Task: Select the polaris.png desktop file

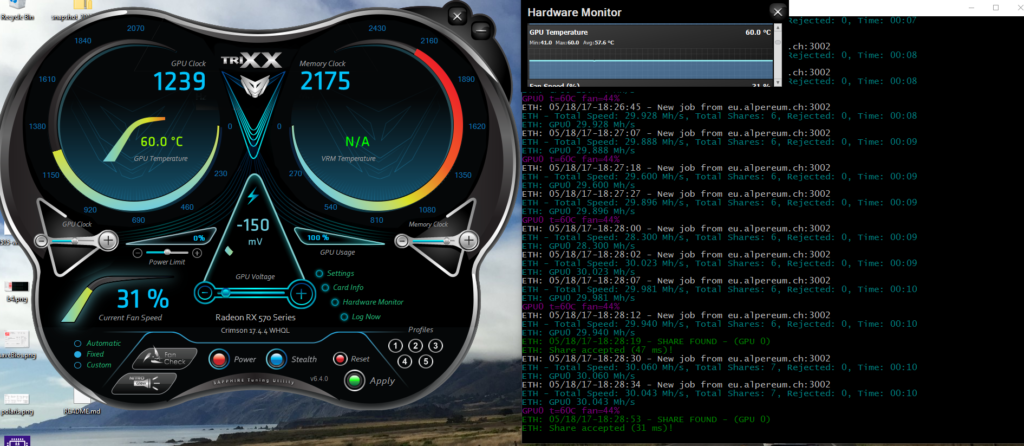Action: coord(16,404)
